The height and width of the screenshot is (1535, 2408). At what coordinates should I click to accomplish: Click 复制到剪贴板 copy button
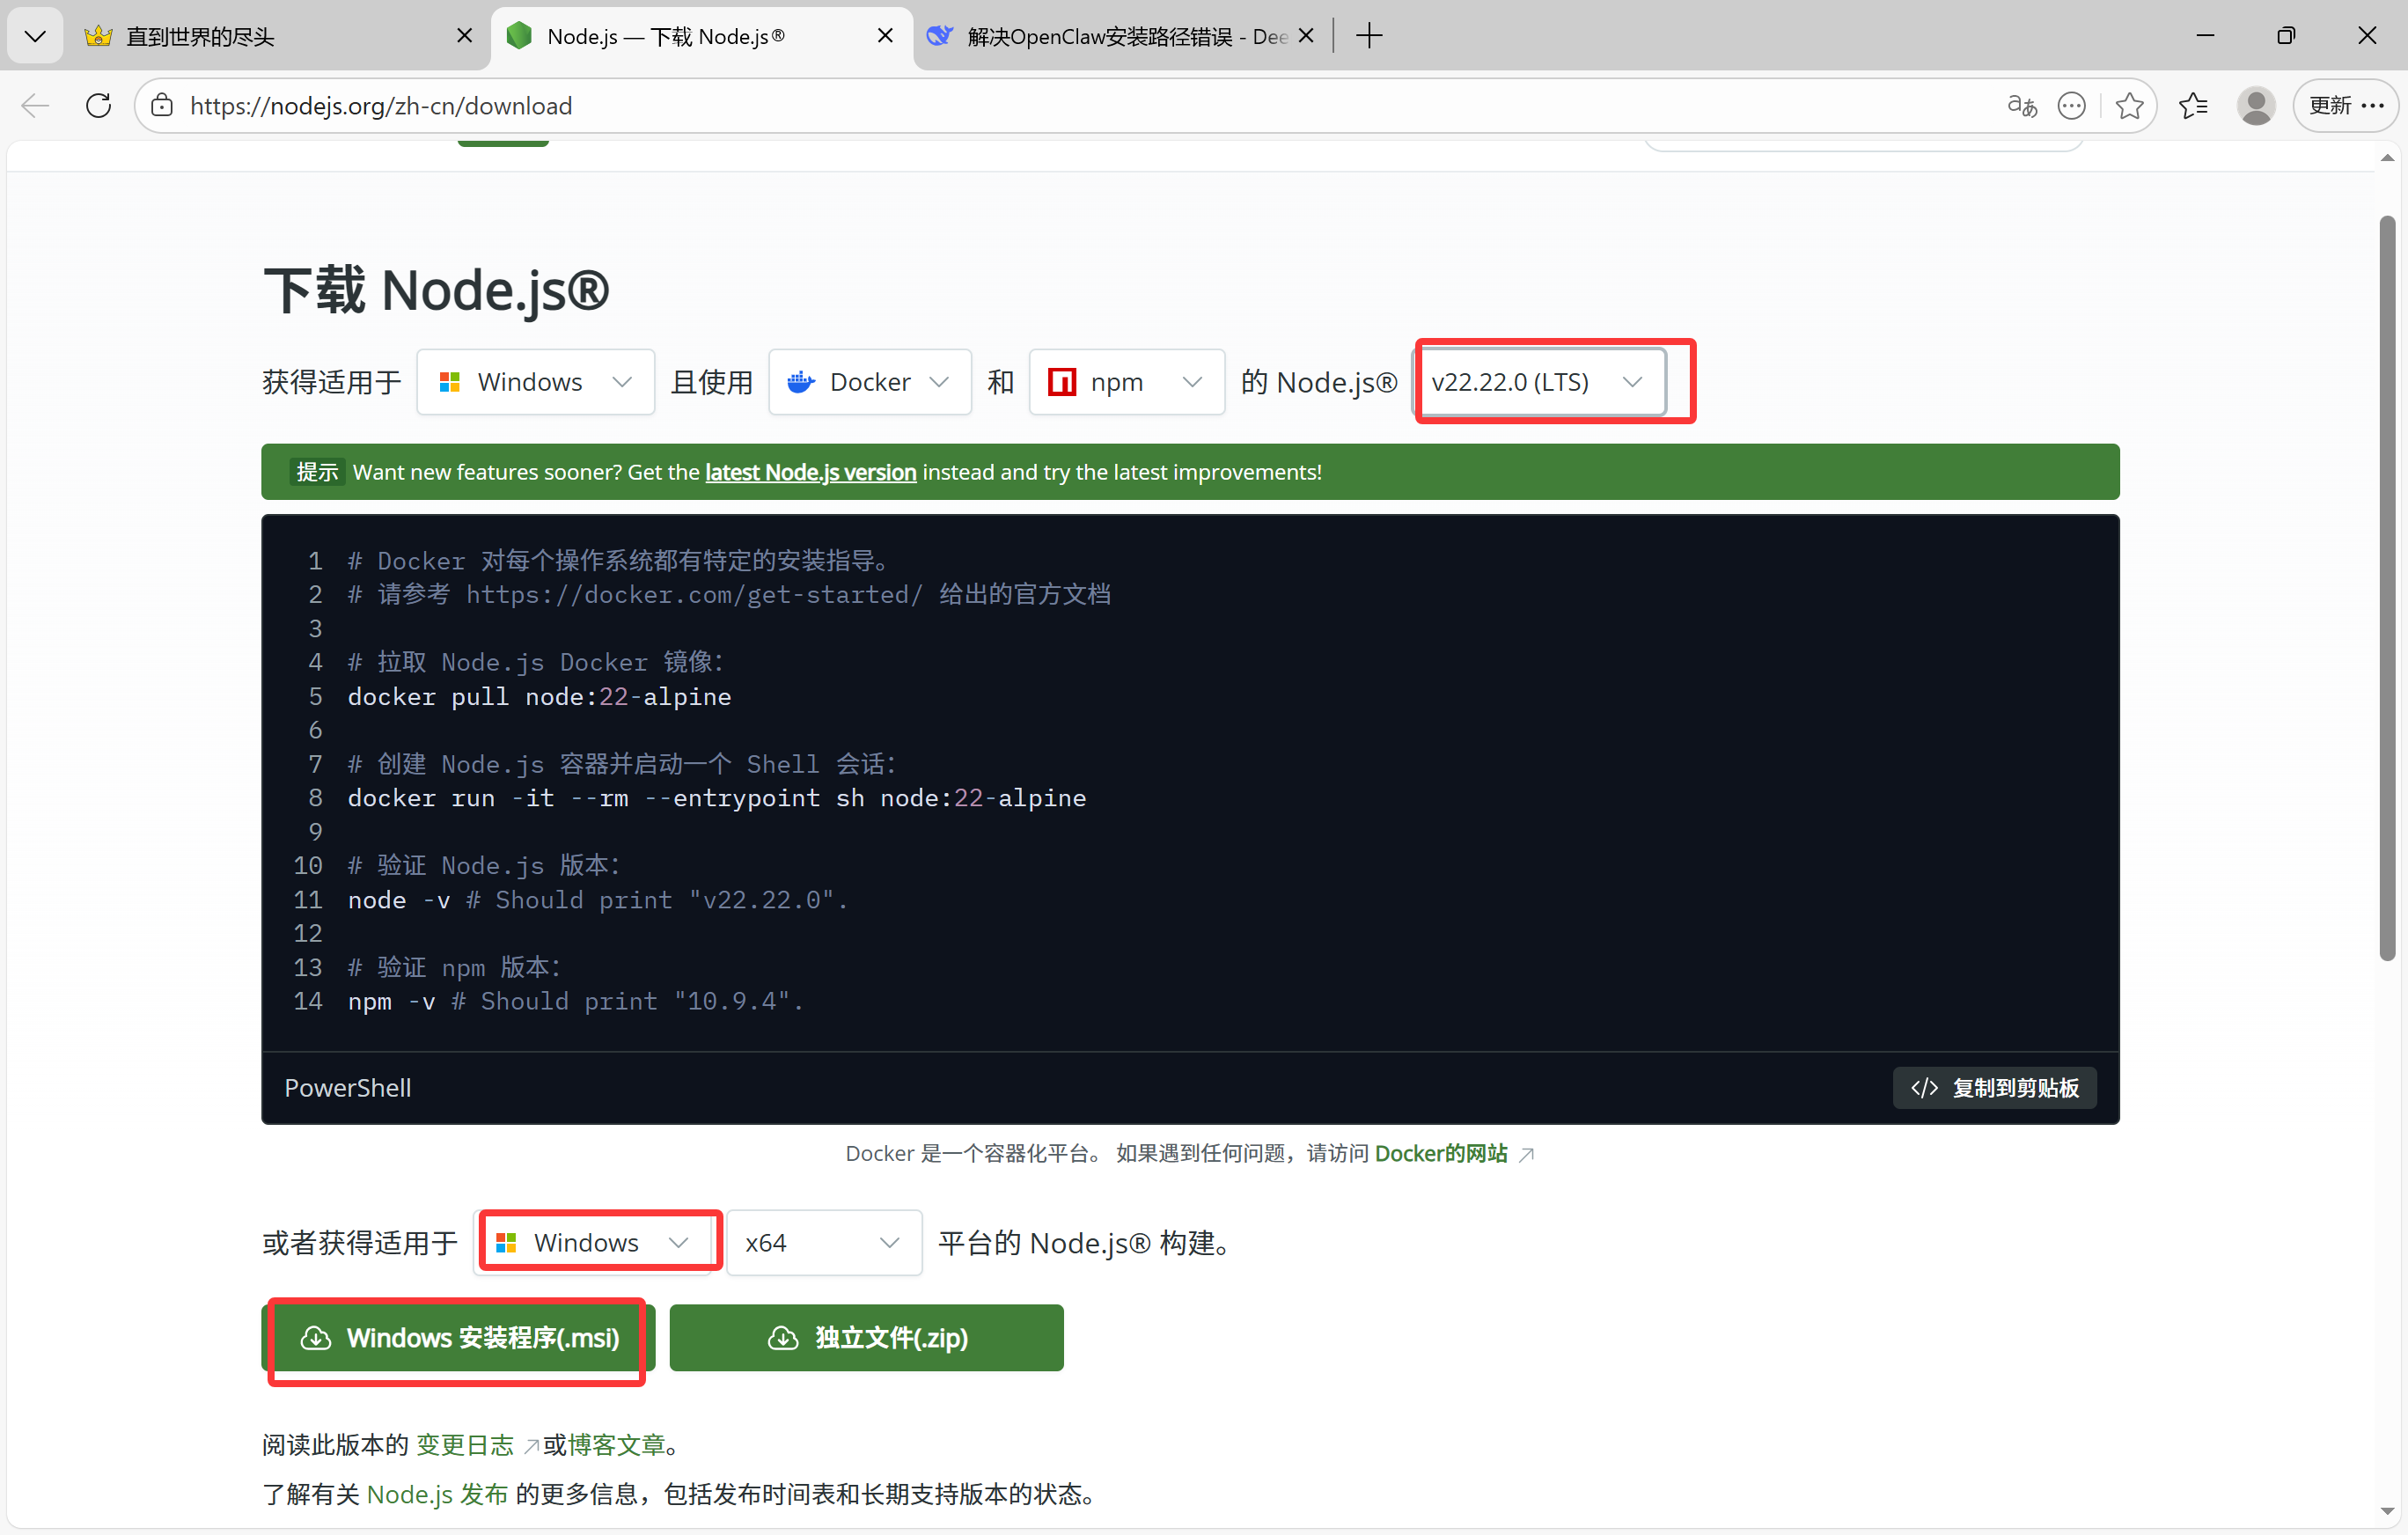tap(1994, 1088)
